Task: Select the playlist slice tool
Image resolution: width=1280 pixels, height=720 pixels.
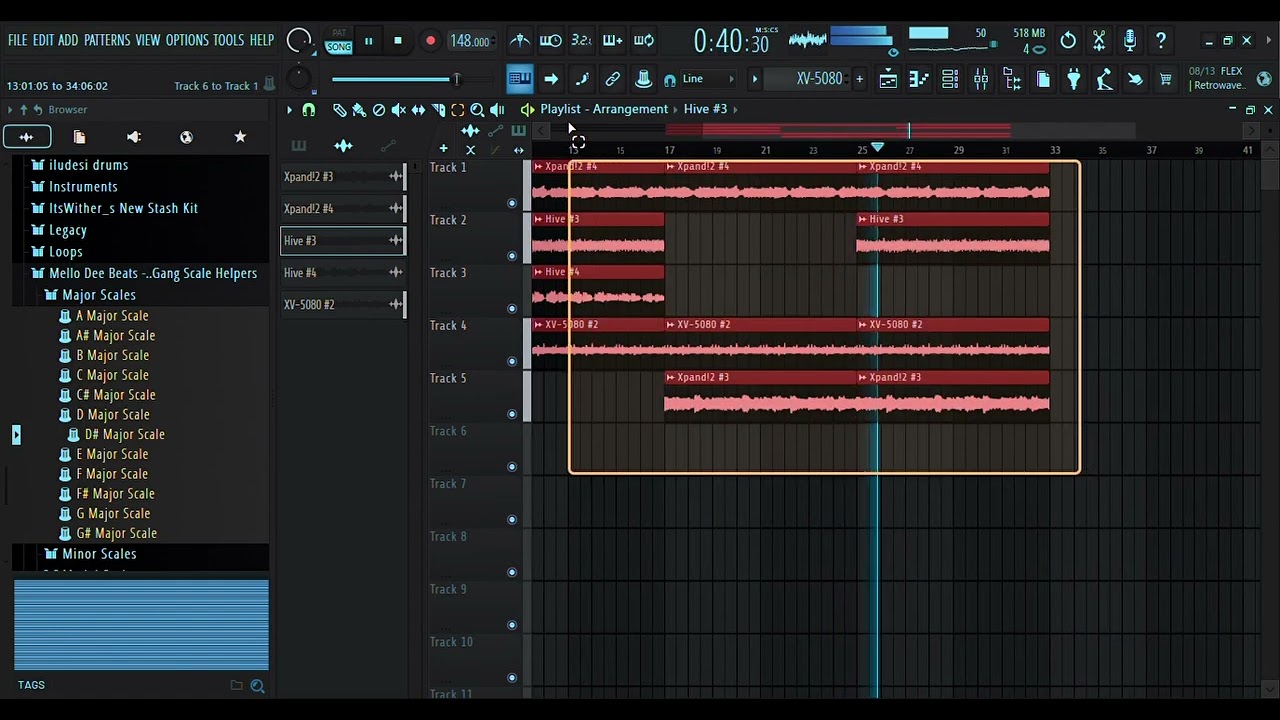Action: pos(438,110)
